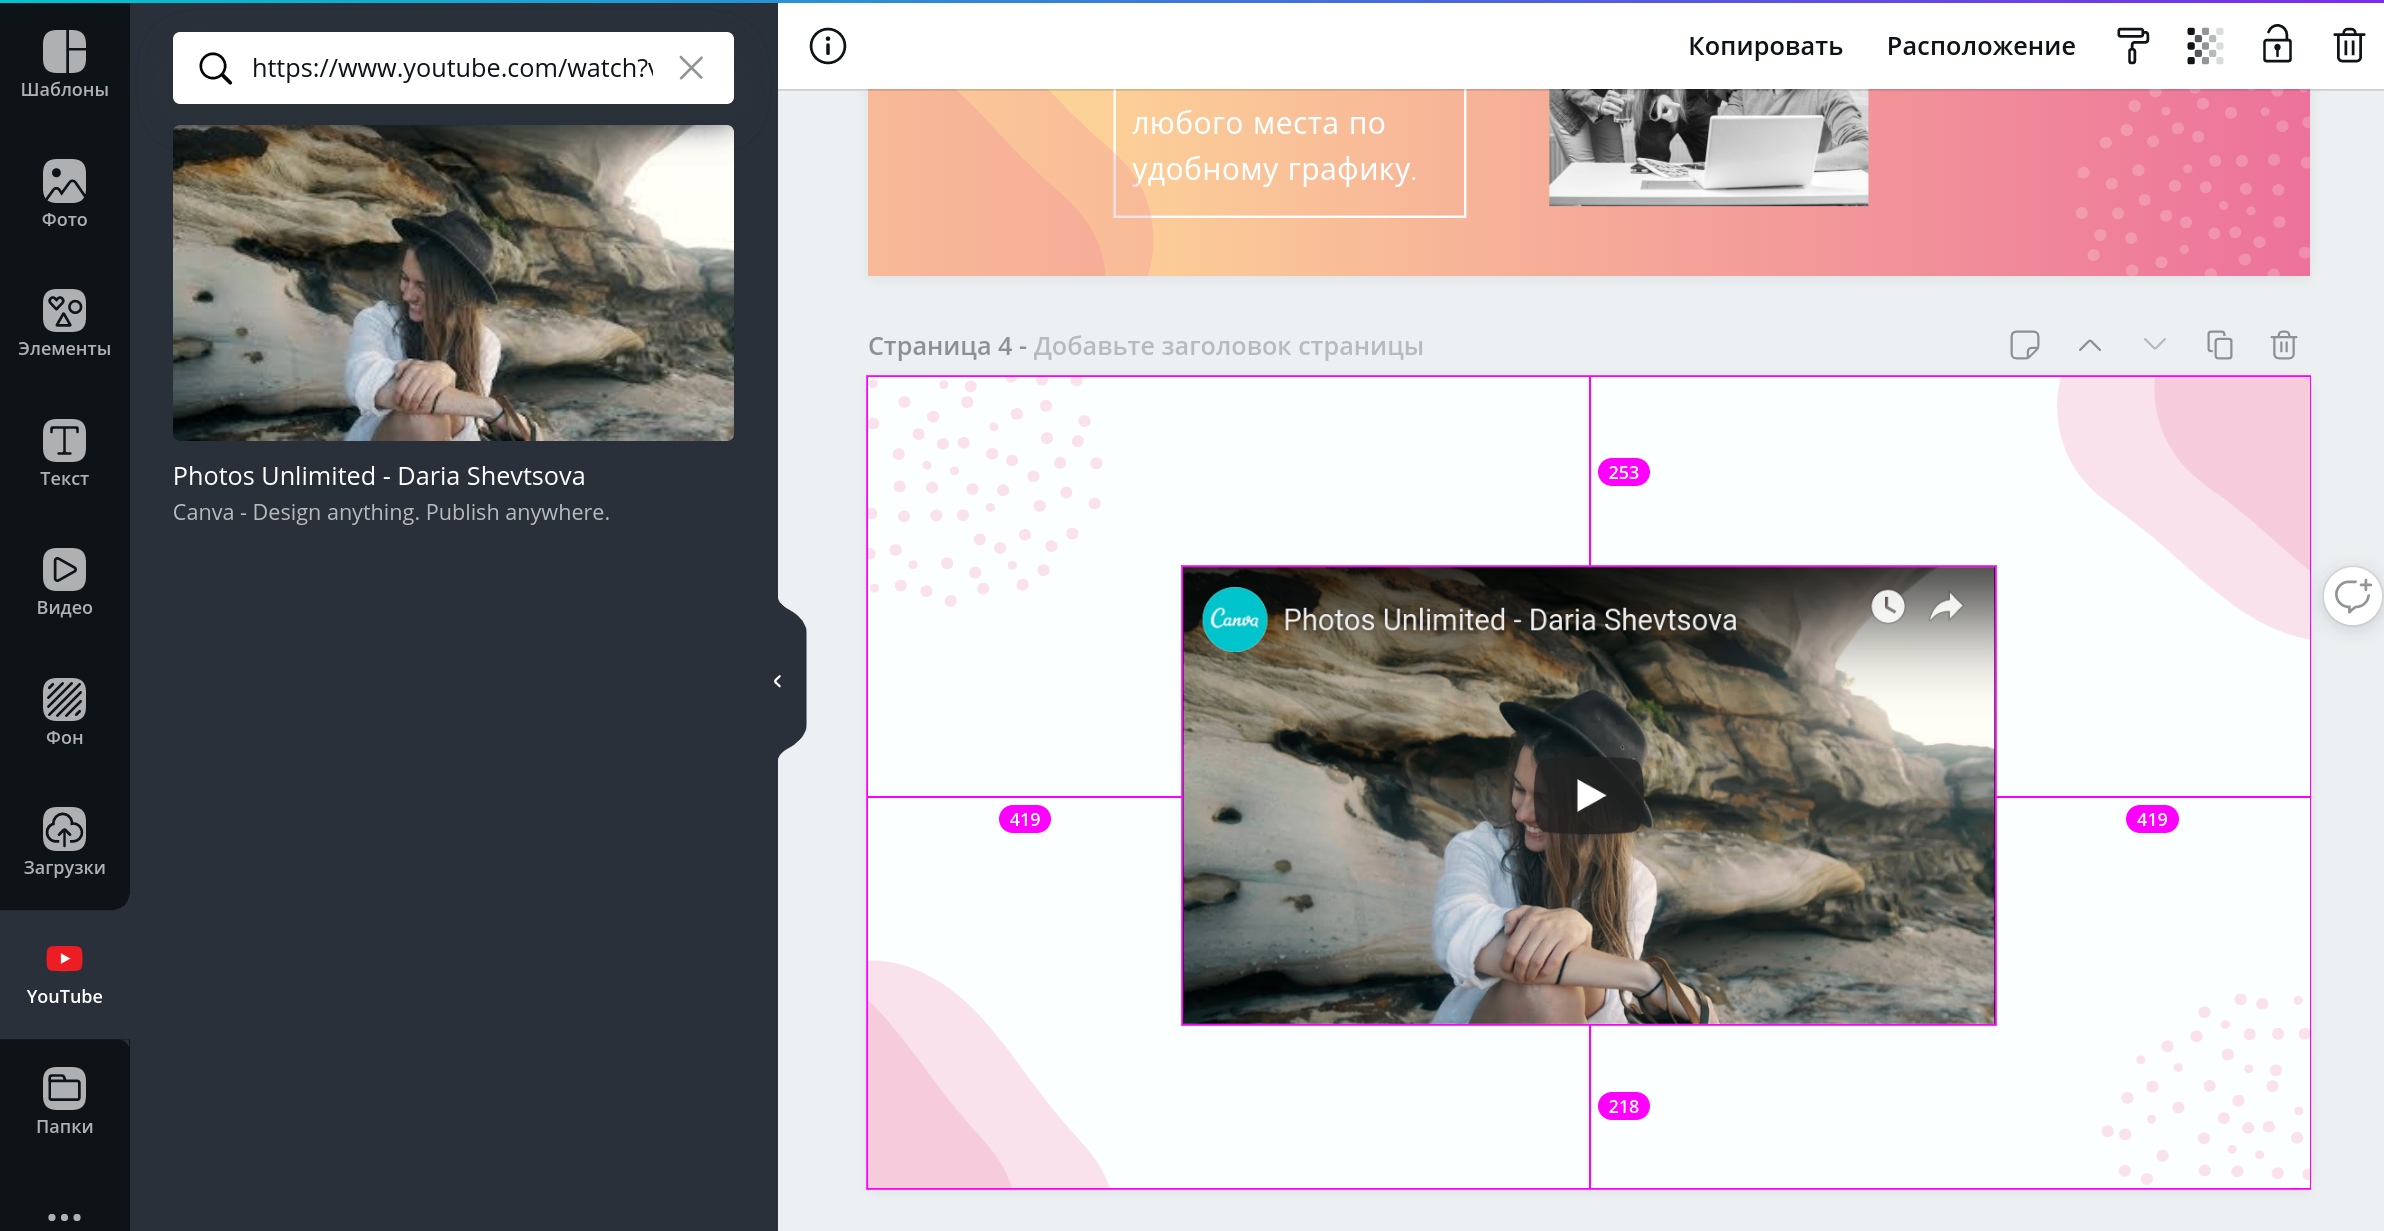Viewport: 2384px width, 1231px height.
Task: Click the search magnifier icon
Action: (x=215, y=68)
